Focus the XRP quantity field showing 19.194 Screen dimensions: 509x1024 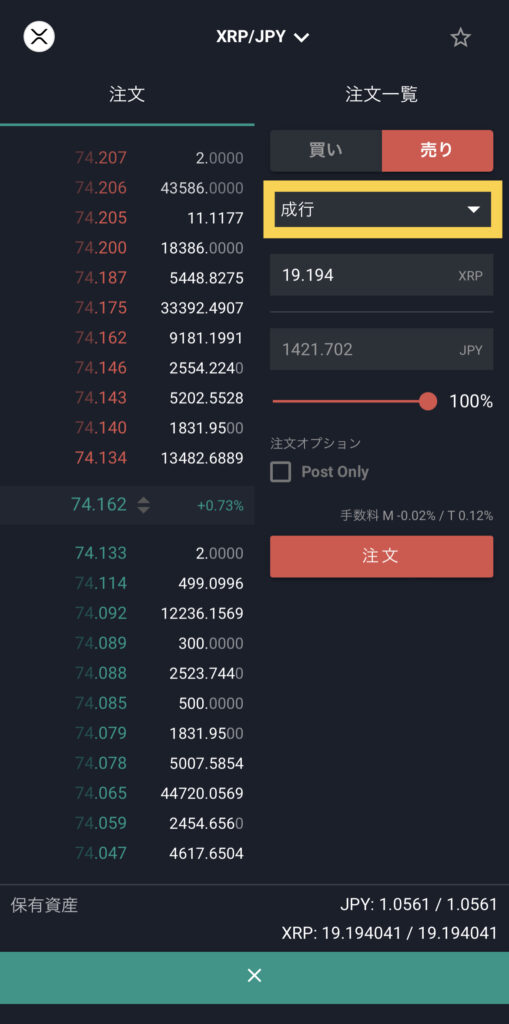382,275
